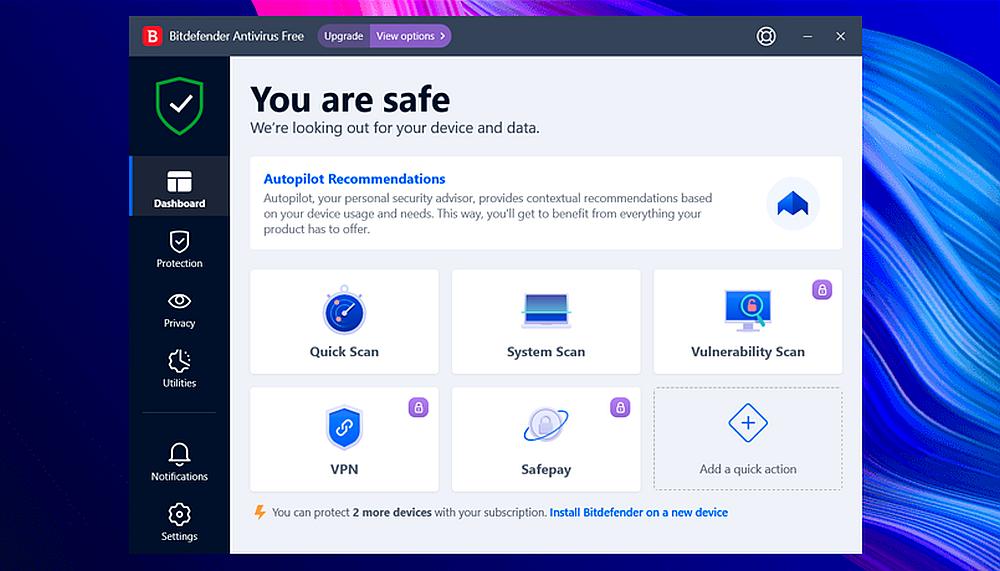The width and height of the screenshot is (1000, 571).
Task: Click 'We're looking out for your device' text
Action: tap(395, 128)
